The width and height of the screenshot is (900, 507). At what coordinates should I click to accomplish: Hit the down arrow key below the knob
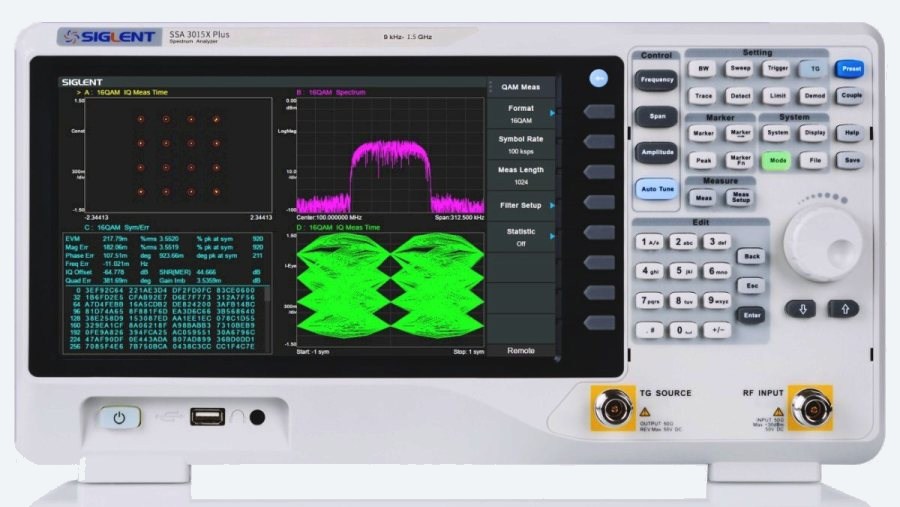pos(801,309)
